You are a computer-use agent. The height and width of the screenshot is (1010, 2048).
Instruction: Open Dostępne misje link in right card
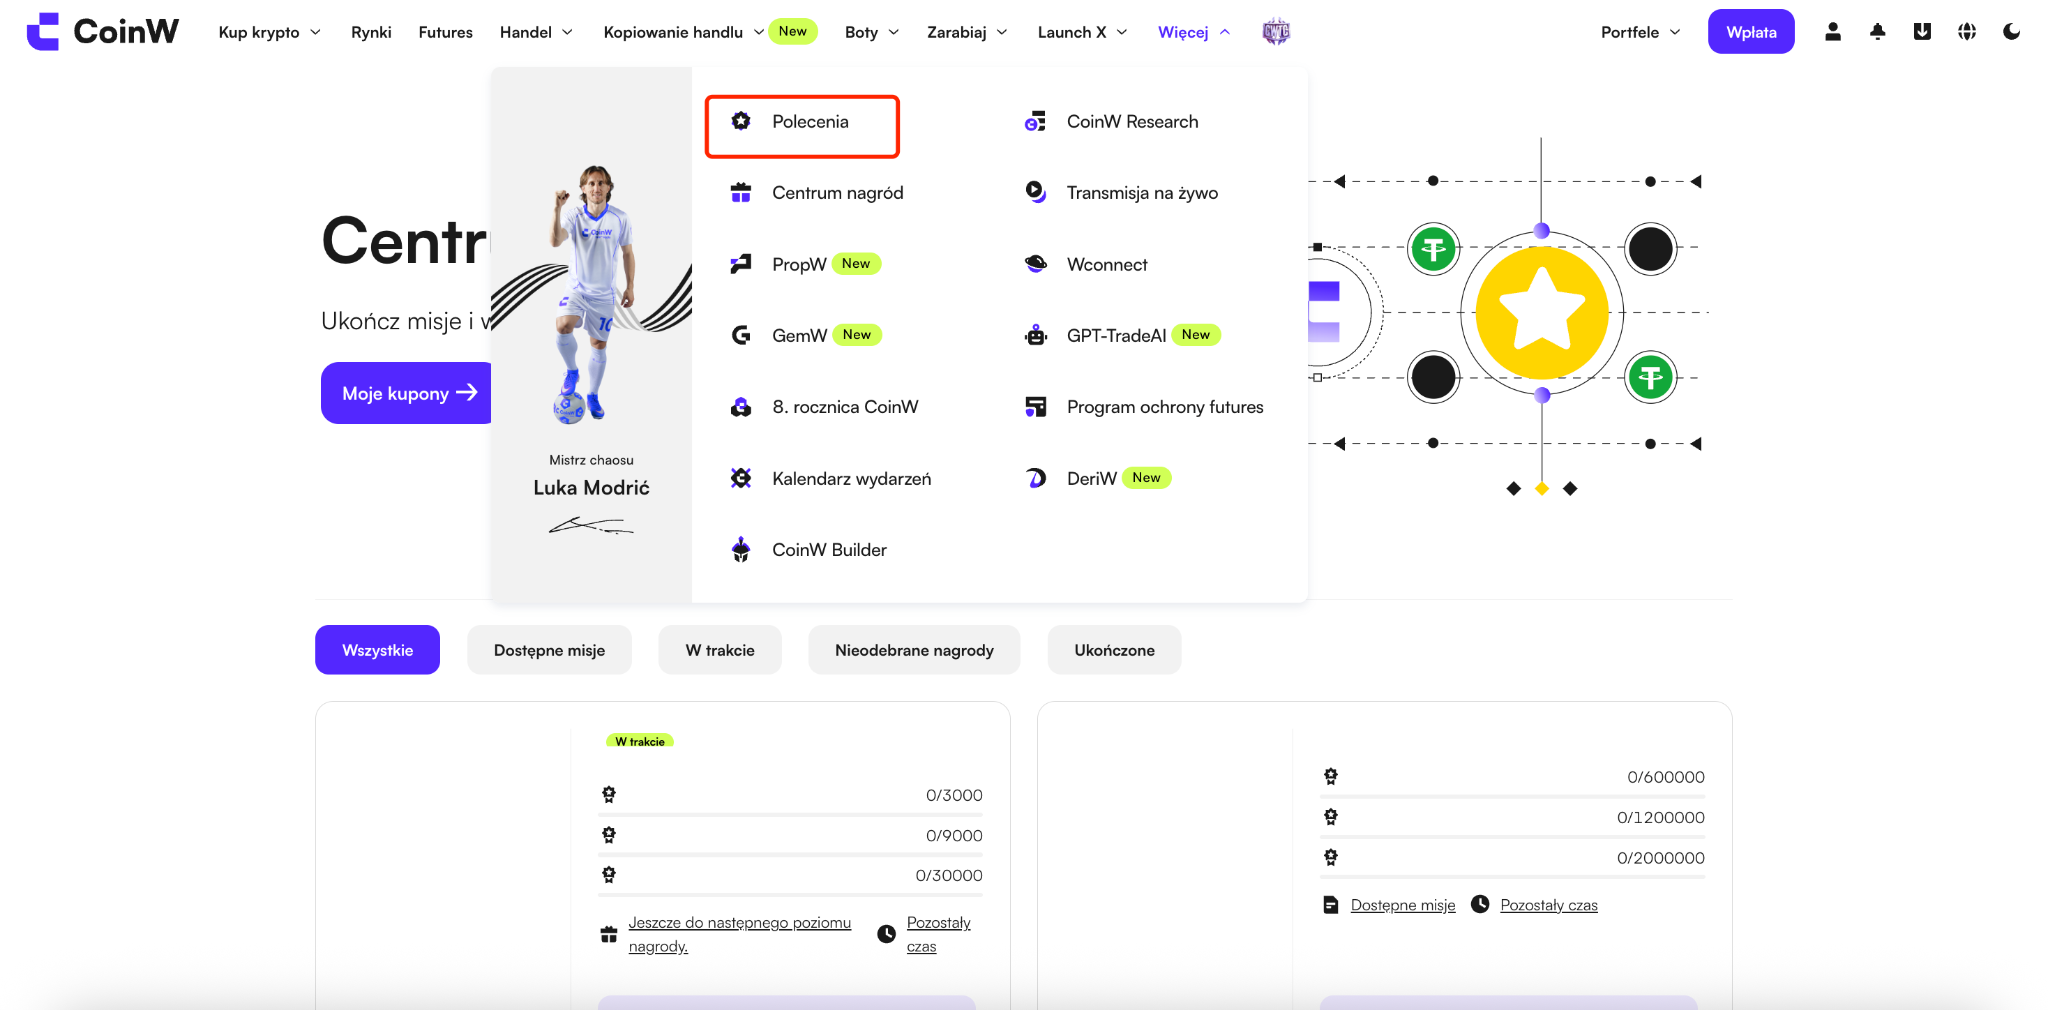coord(1403,905)
